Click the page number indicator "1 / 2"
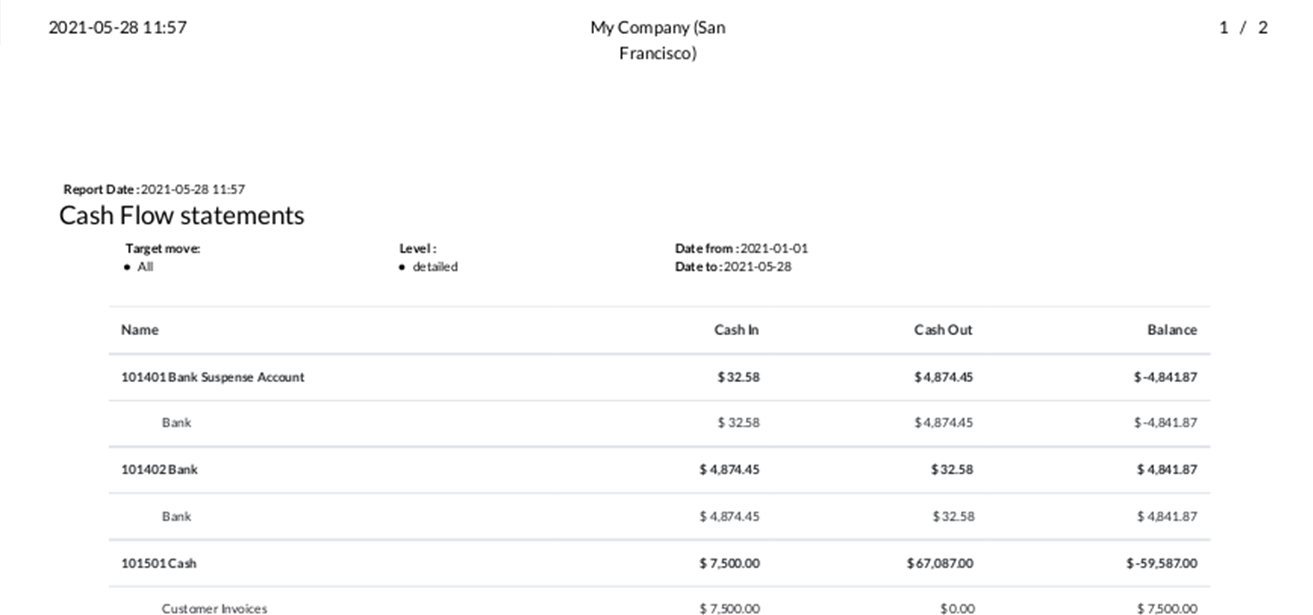This screenshot has width=1313, height=615. click(1243, 28)
